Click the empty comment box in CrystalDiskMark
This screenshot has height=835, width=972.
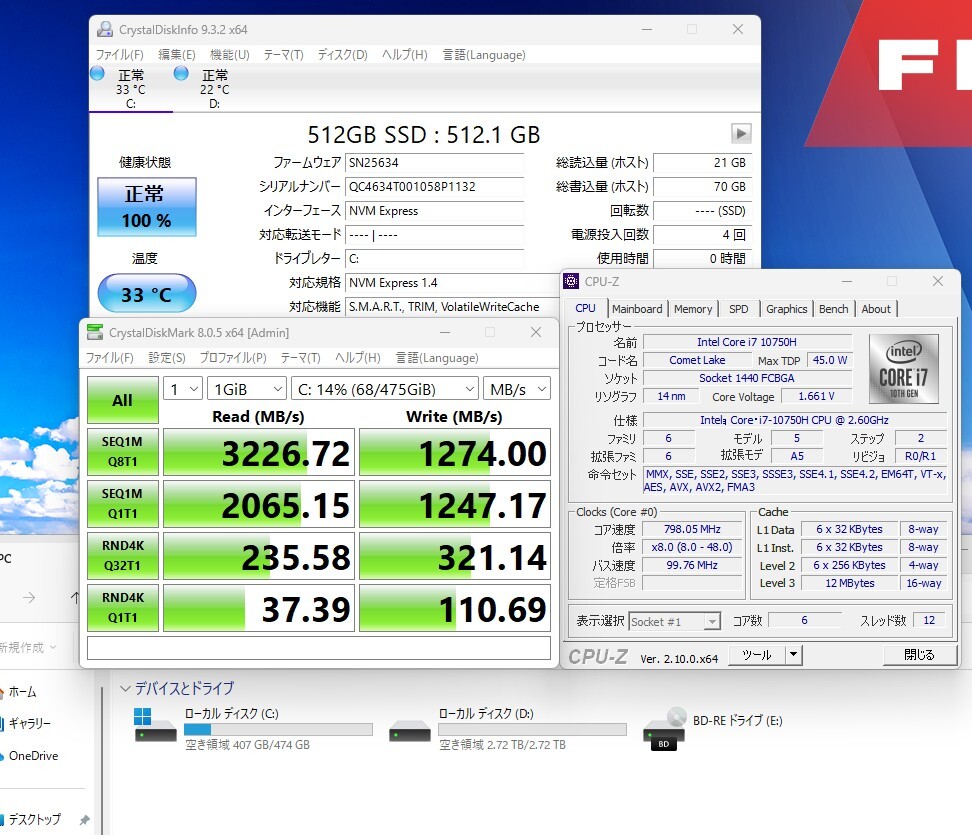319,648
